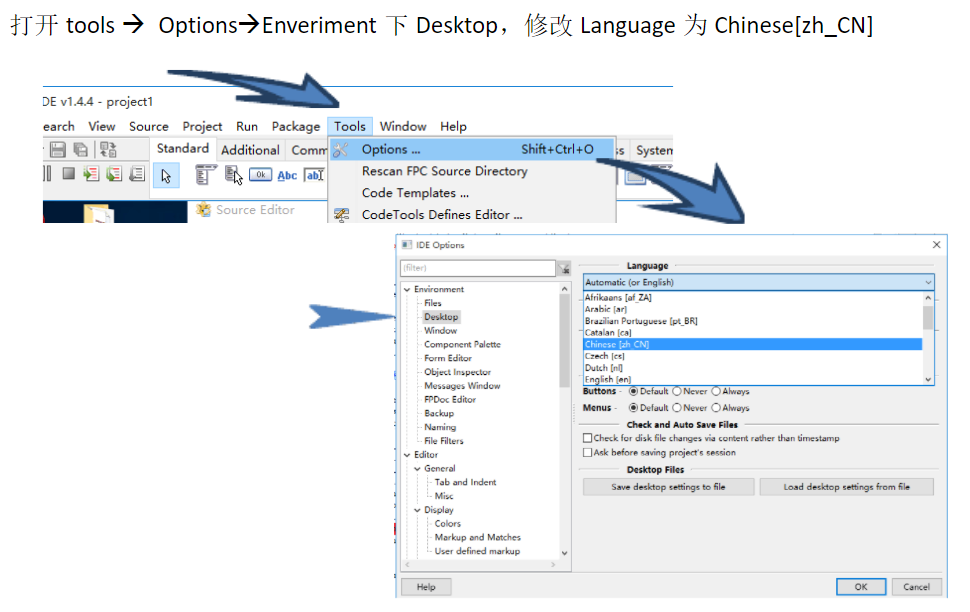Select the mouse pointer tool on the component palette
Image resolution: width=970 pixels, height=612 pixels.
click(x=166, y=175)
